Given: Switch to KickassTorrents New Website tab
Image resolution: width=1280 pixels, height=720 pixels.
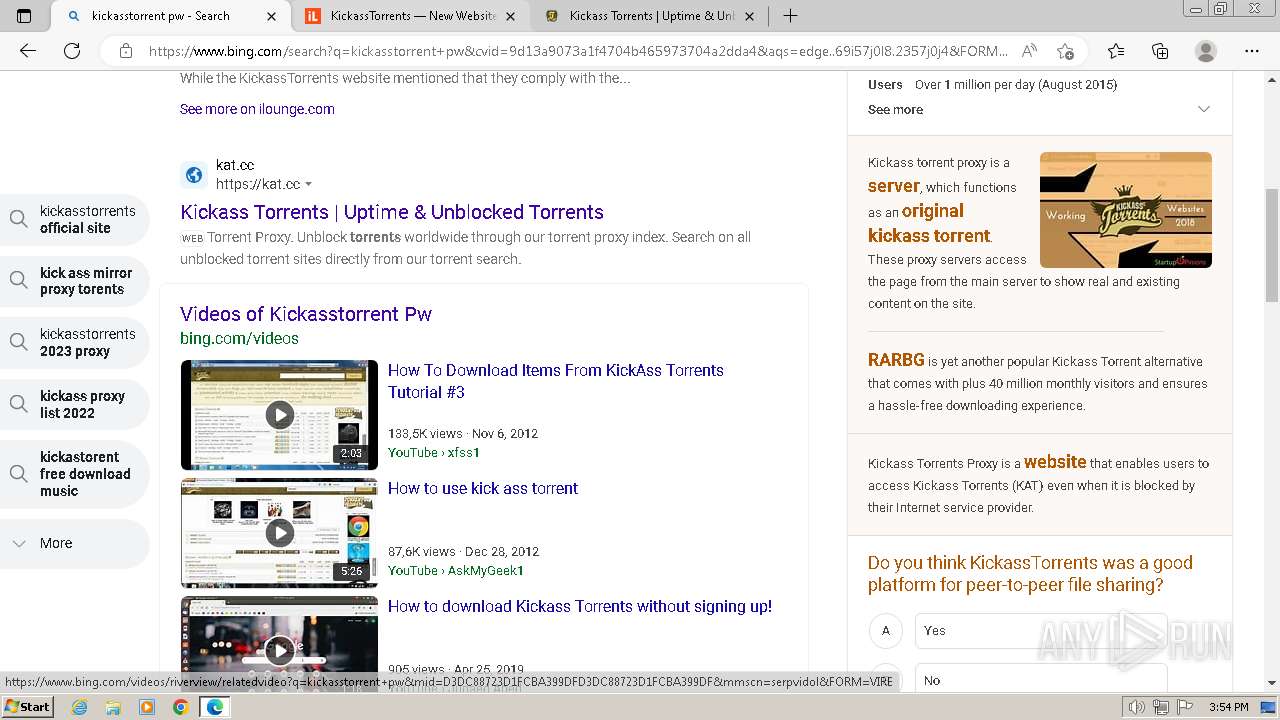Looking at the screenshot, I should point(412,16).
